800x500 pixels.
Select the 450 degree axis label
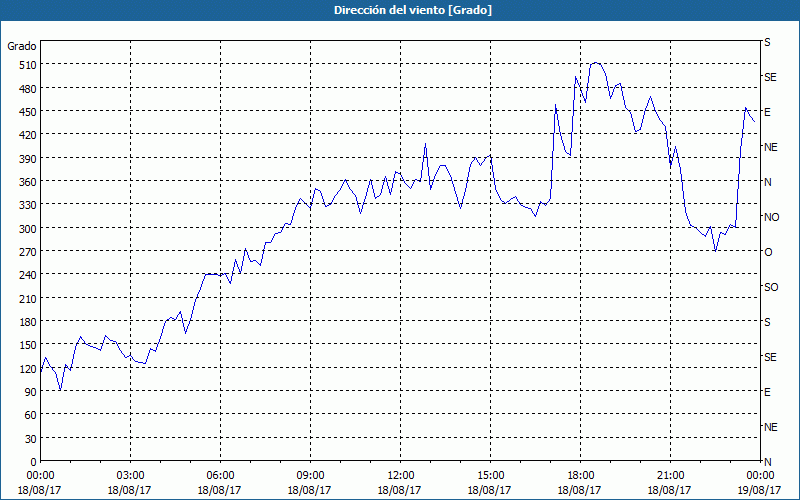pyautogui.click(x=28, y=112)
